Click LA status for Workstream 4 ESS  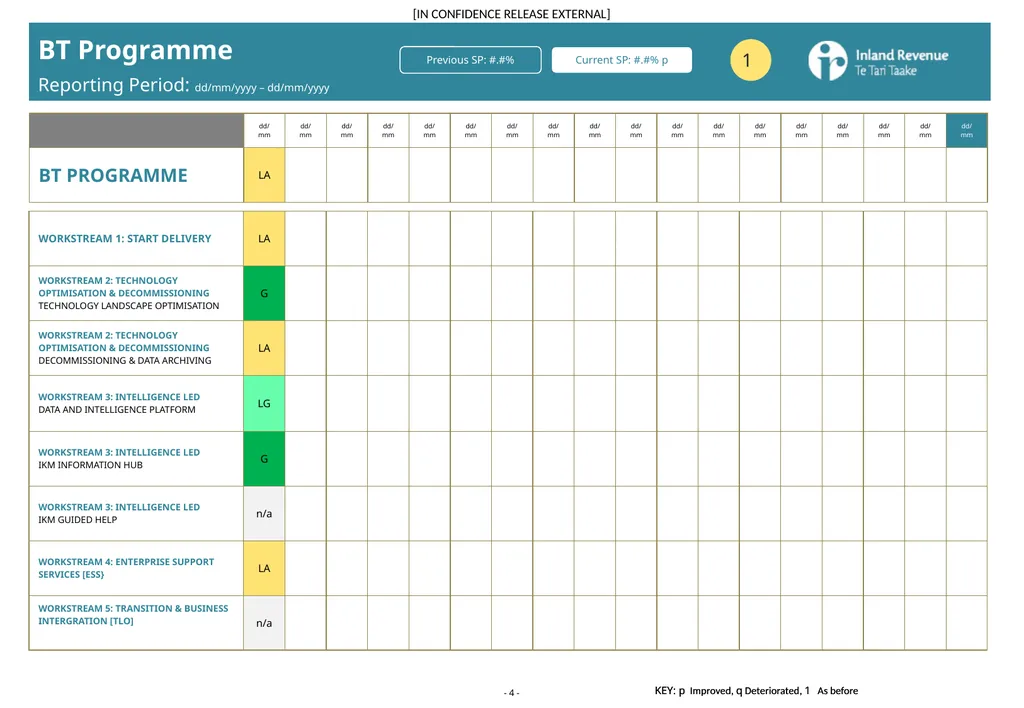[x=264, y=568]
